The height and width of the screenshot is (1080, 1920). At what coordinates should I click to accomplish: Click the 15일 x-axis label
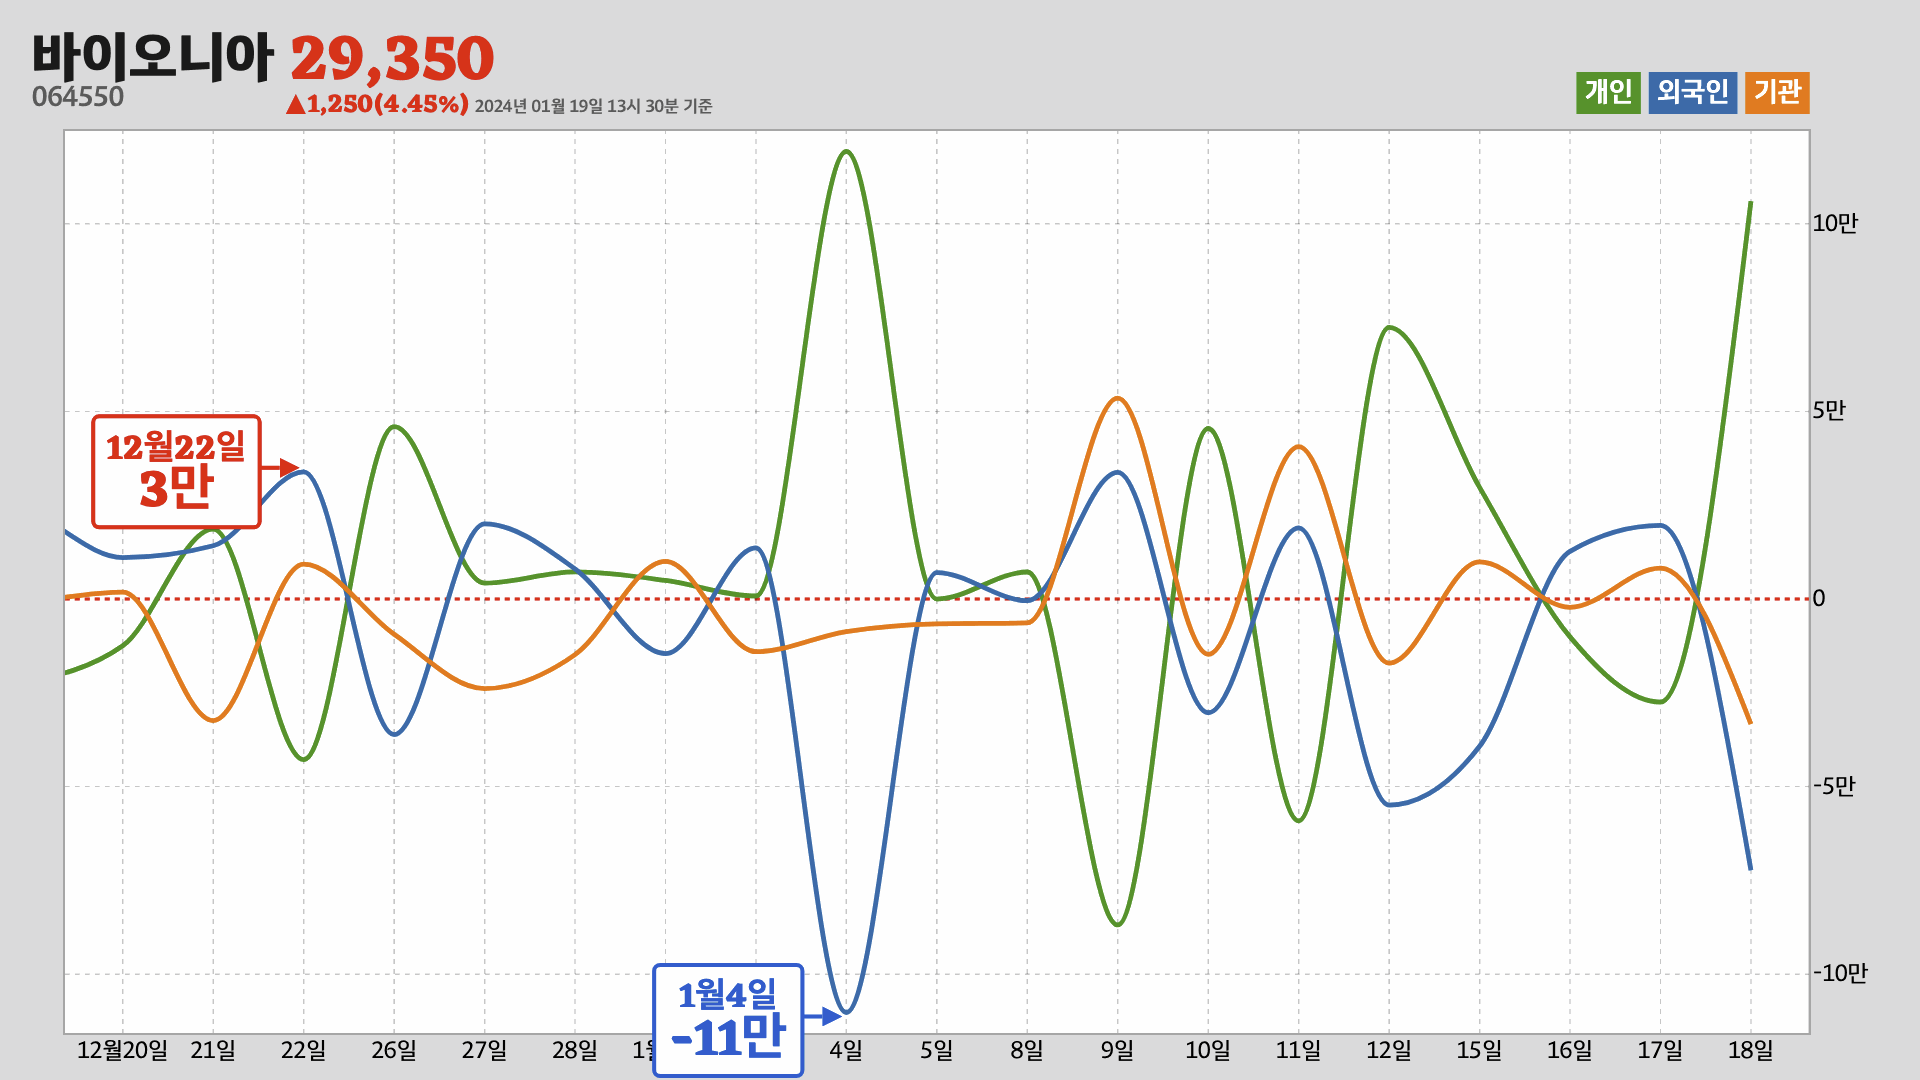pyautogui.click(x=1479, y=1051)
